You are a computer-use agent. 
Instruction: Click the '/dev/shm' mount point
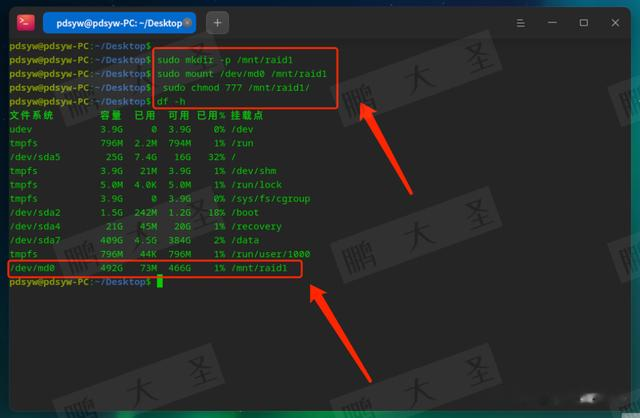tap(253, 171)
